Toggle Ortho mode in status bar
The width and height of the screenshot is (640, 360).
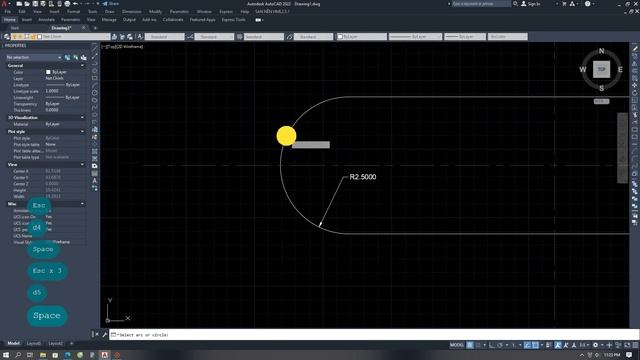pos(492,345)
